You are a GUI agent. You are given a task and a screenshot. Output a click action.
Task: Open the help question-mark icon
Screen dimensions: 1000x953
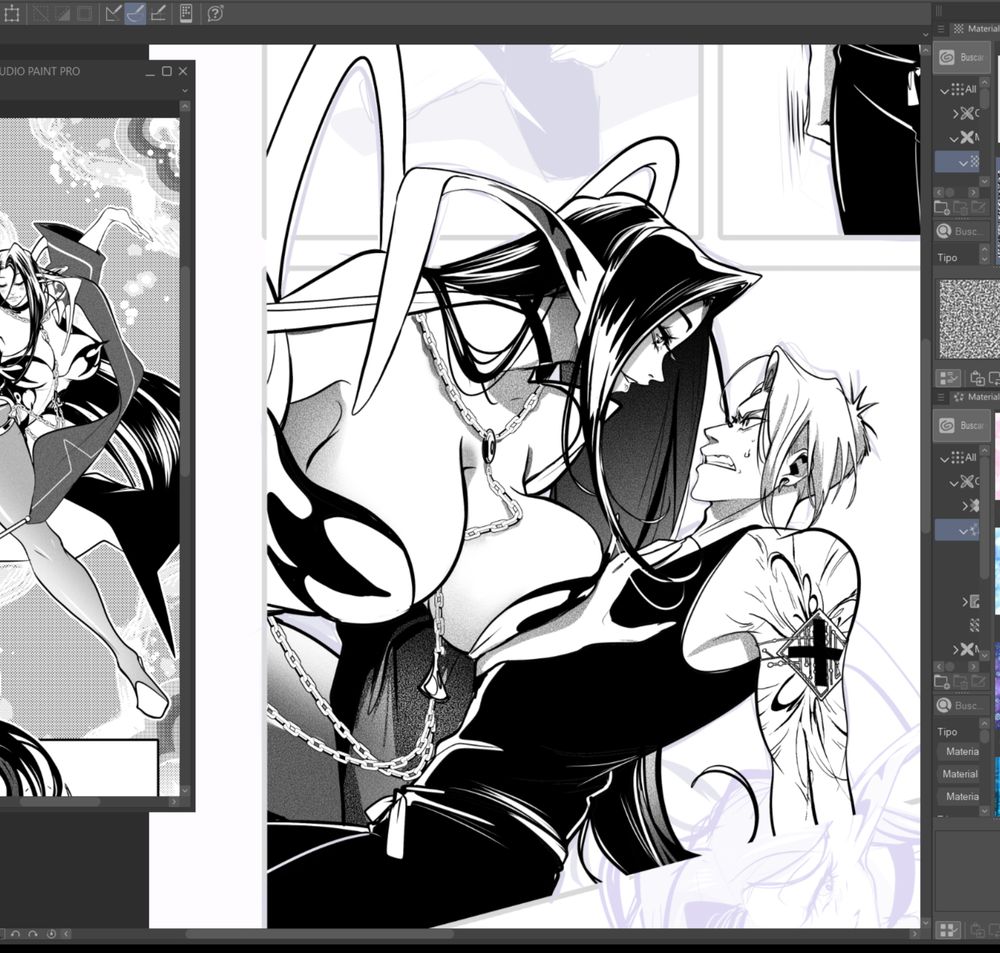coord(216,13)
